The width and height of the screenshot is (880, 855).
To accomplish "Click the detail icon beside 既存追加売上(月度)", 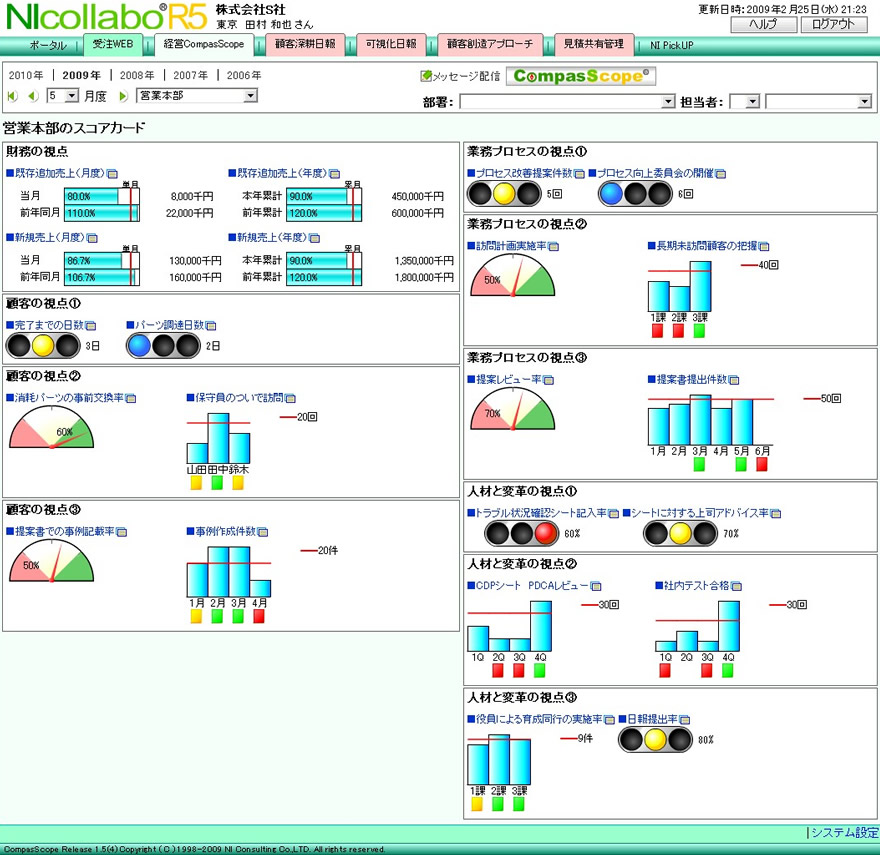I will [112, 174].
